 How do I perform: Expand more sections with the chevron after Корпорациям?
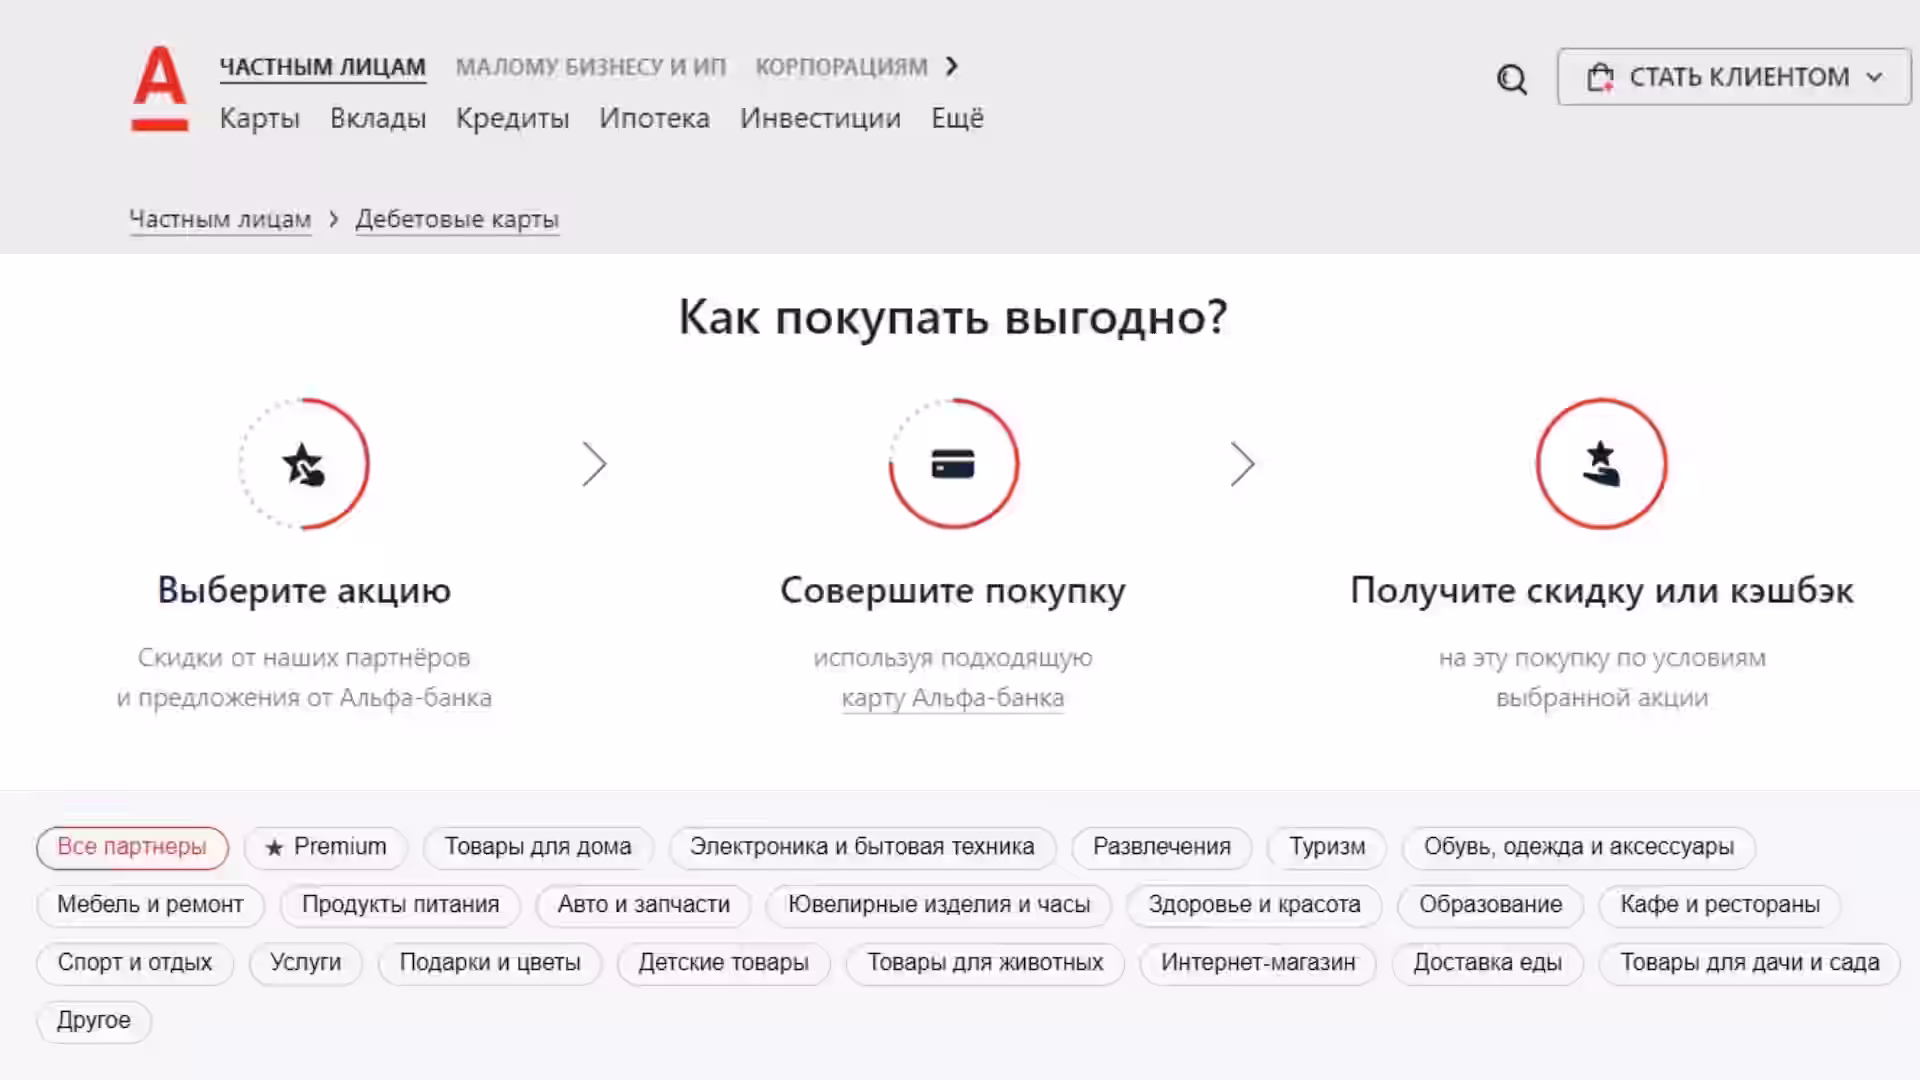[952, 66]
